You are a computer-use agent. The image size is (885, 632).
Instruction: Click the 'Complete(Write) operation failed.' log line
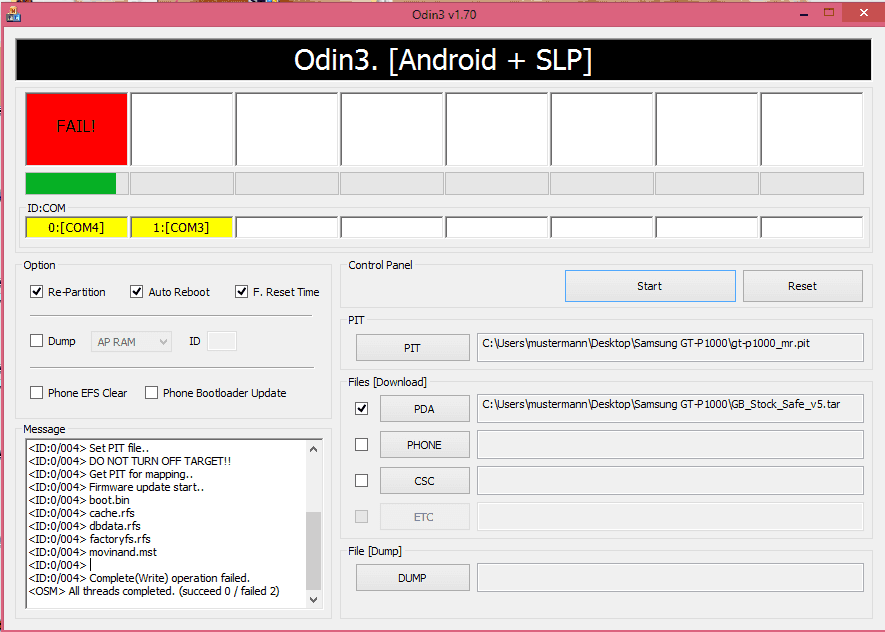pyautogui.click(x=139, y=578)
